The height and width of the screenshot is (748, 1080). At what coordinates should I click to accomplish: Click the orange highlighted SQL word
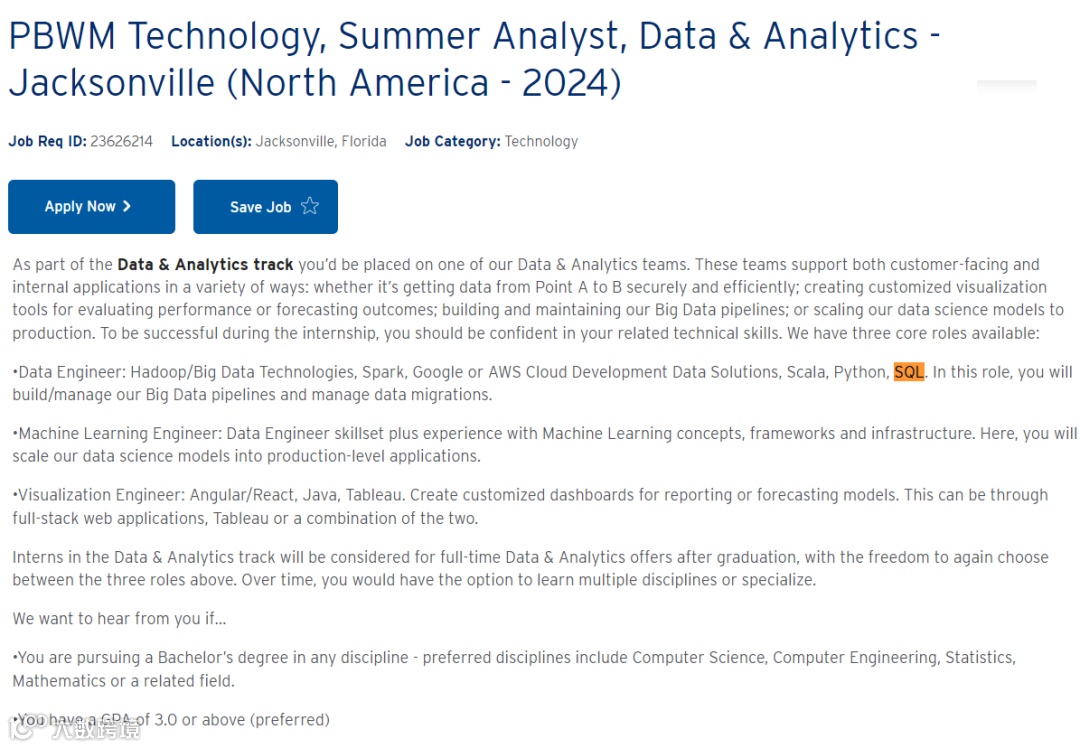coord(909,372)
